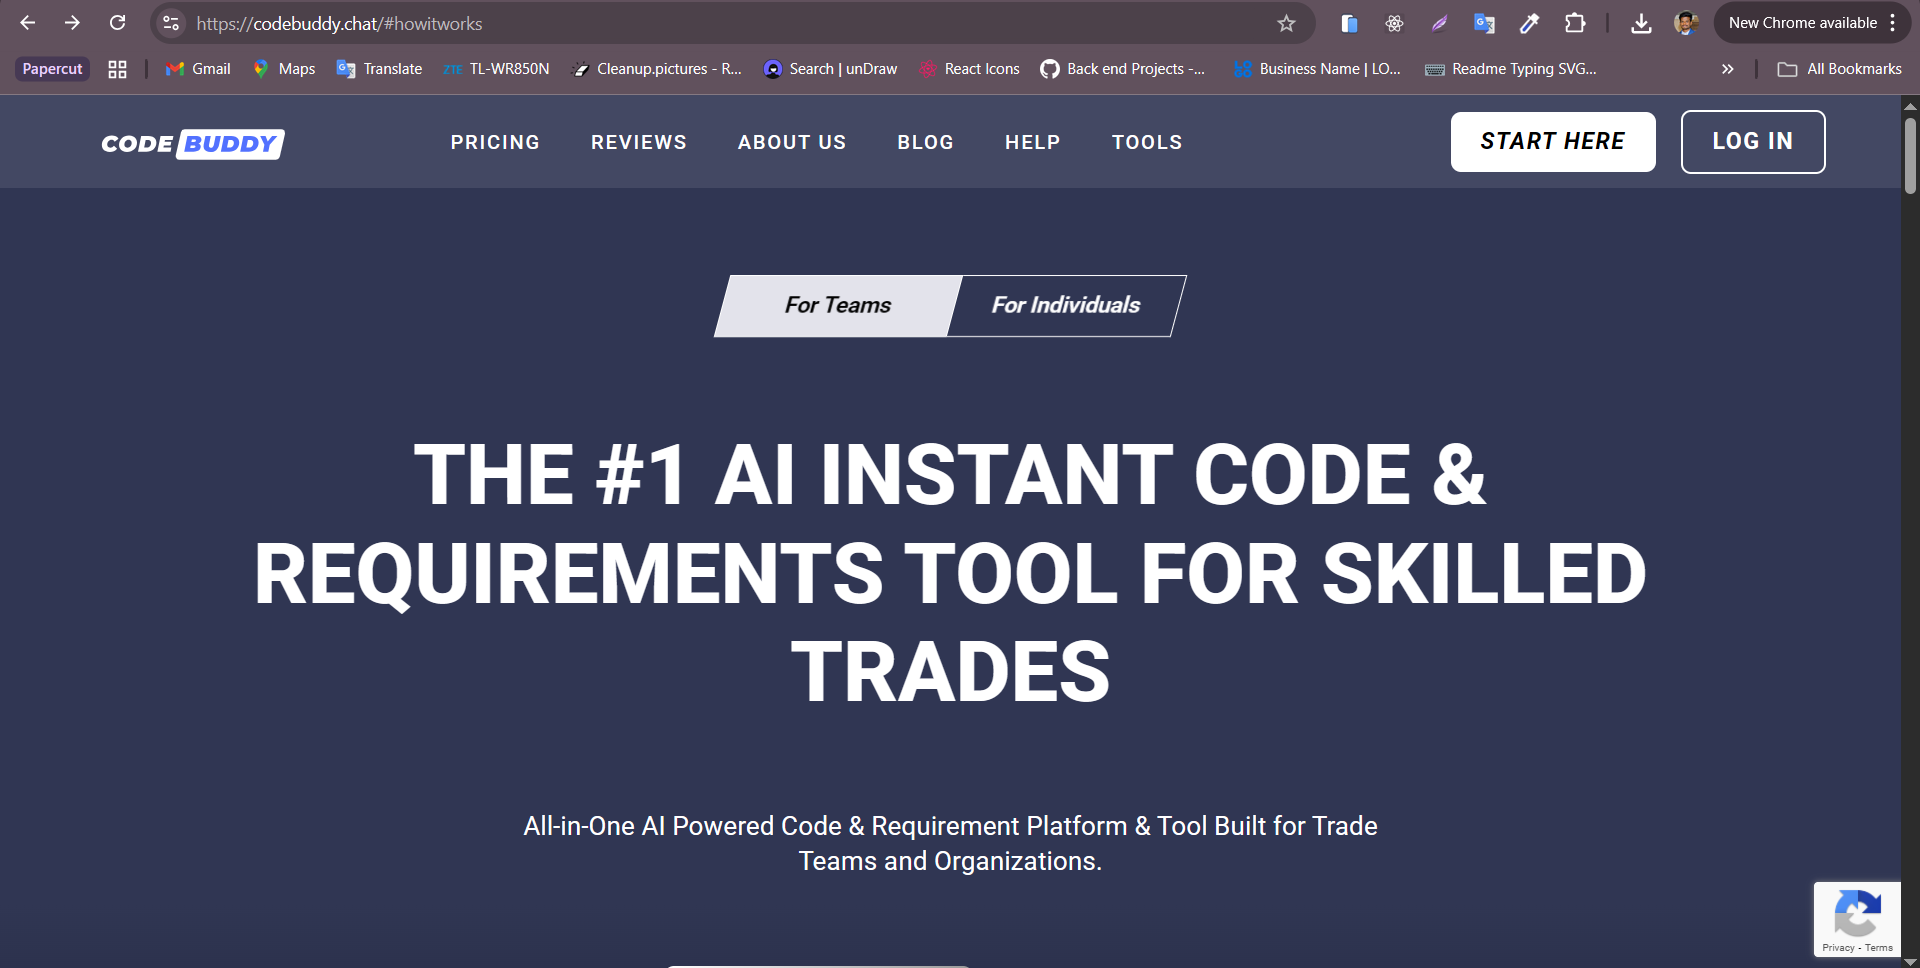Open the browser Extensions puzzle icon

pyautogui.click(x=1575, y=23)
